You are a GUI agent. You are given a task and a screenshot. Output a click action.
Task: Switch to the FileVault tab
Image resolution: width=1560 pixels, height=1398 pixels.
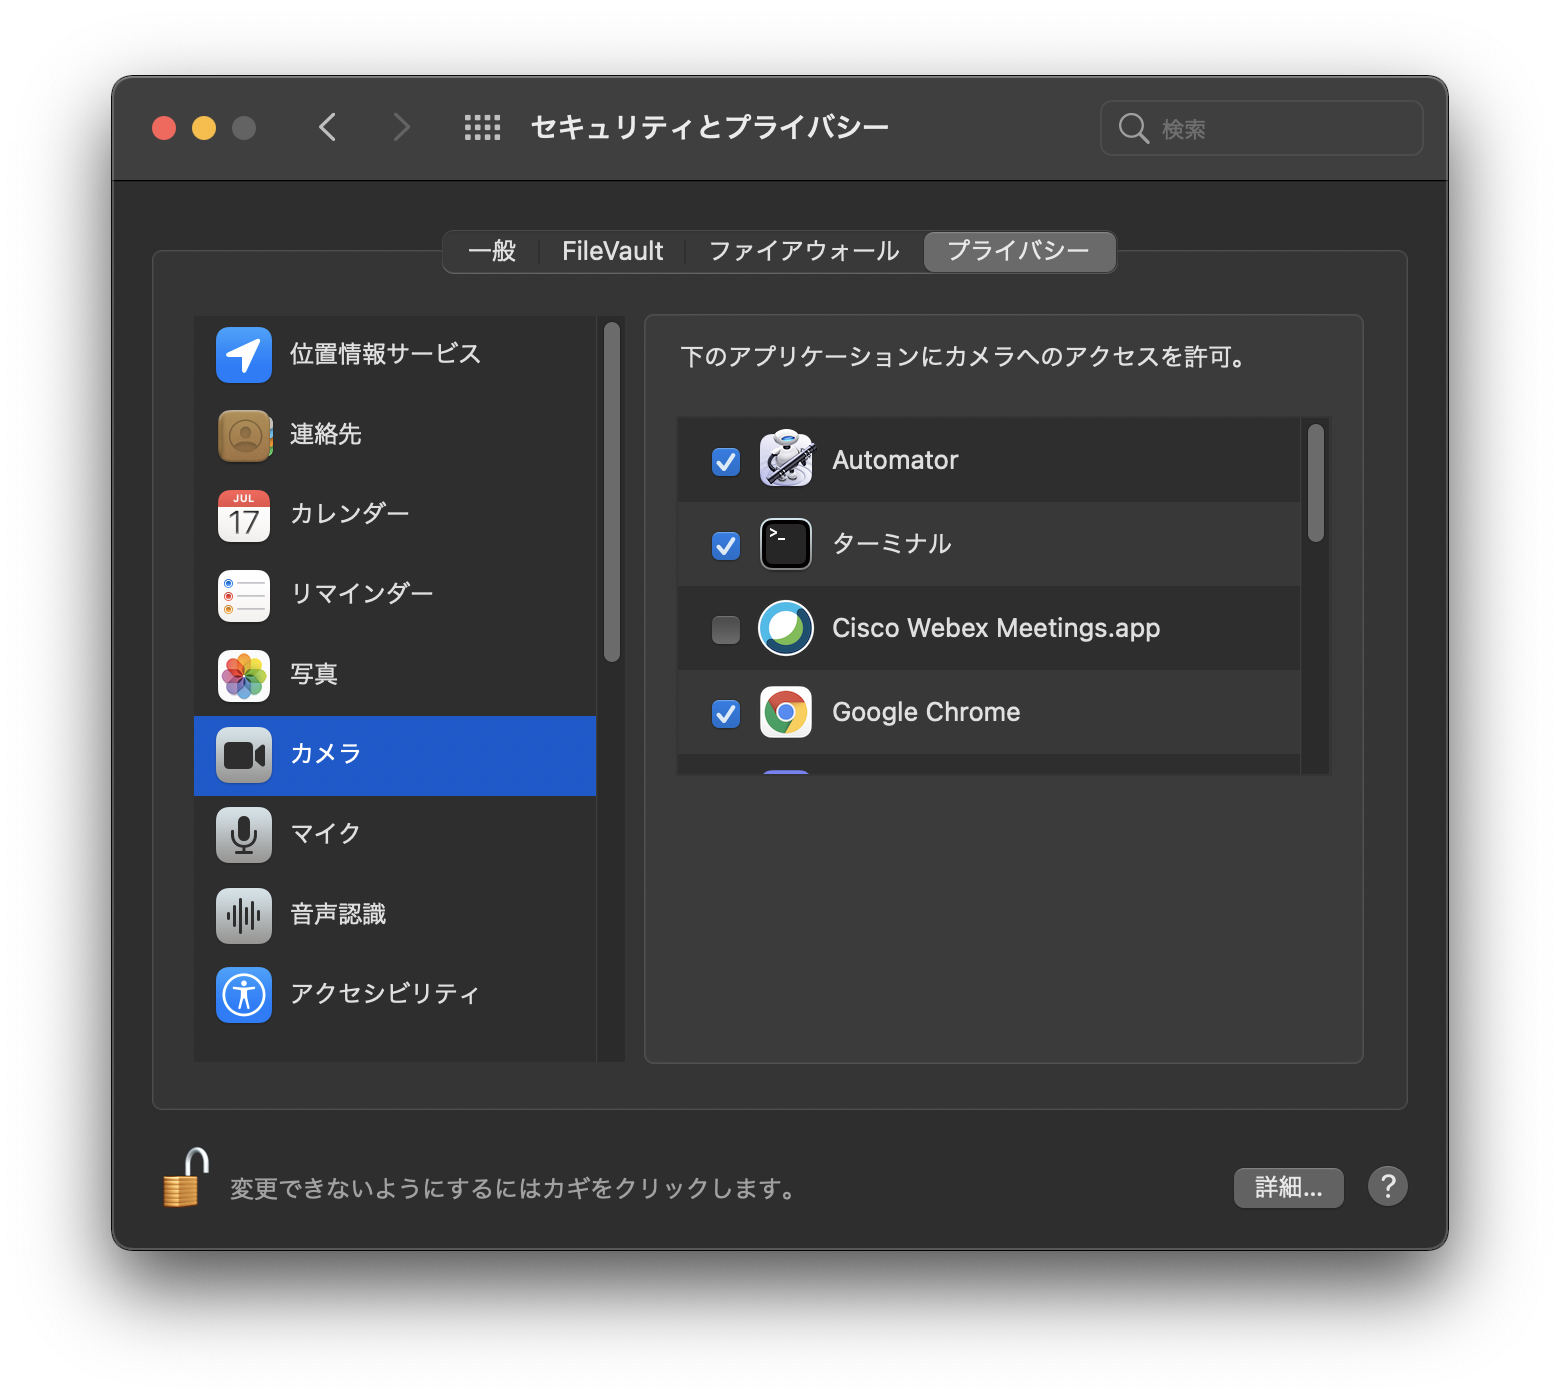(x=612, y=251)
